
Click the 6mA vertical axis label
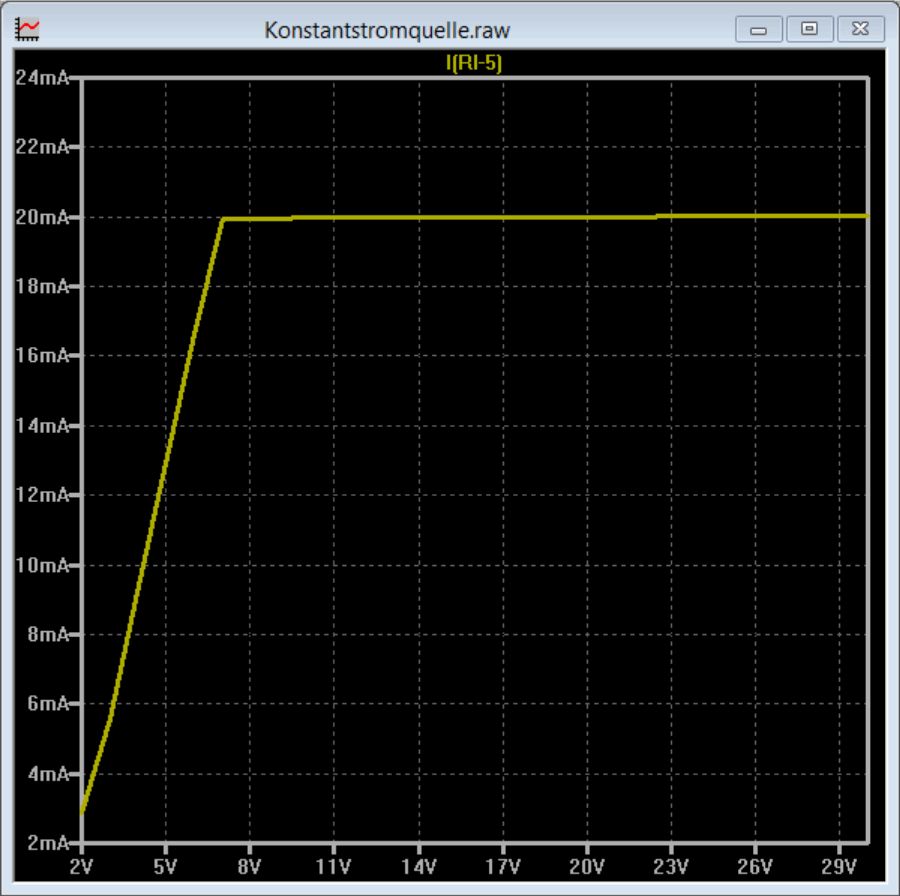[x=48, y=703]
